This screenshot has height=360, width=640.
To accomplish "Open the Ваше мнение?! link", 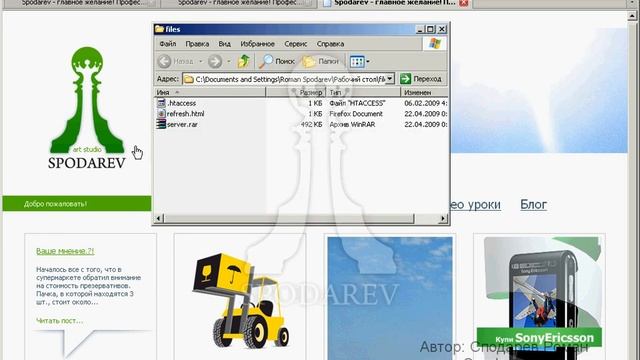I will coord(65,251).
